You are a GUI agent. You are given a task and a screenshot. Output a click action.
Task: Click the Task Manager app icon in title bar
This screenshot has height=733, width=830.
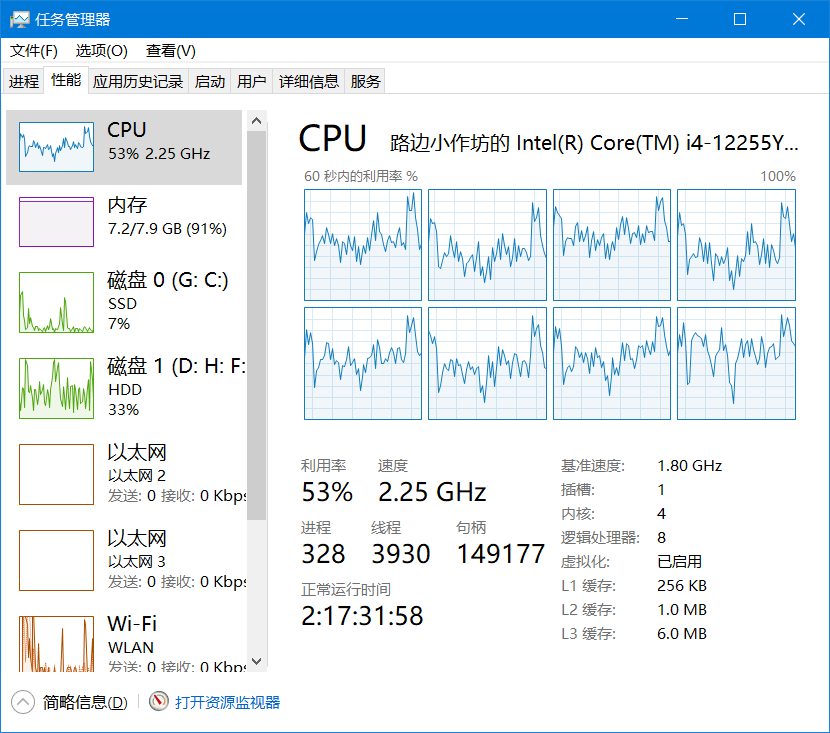[x=20, y=20]
